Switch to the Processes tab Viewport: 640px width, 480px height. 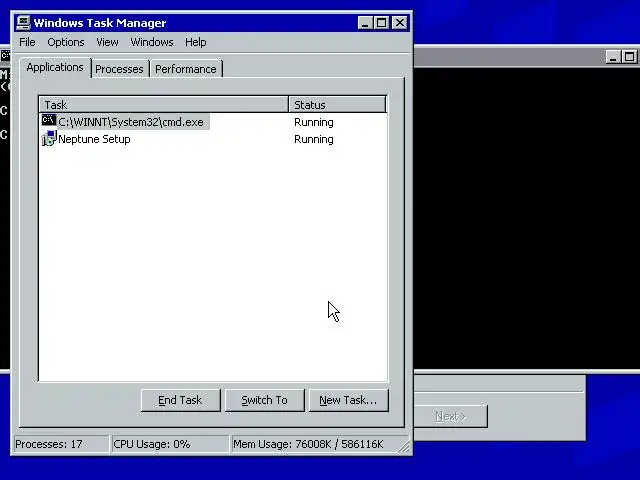119,69
